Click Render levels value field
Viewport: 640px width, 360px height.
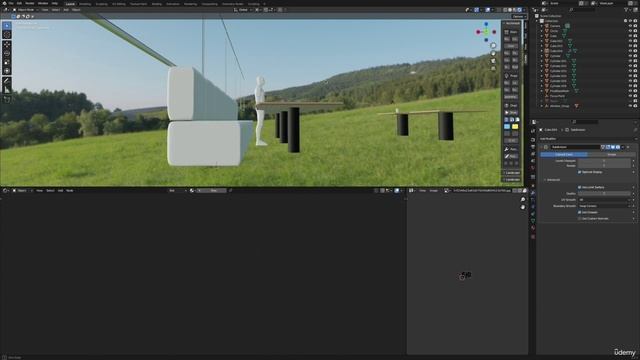pyautogui.click(x=605, y=166)
